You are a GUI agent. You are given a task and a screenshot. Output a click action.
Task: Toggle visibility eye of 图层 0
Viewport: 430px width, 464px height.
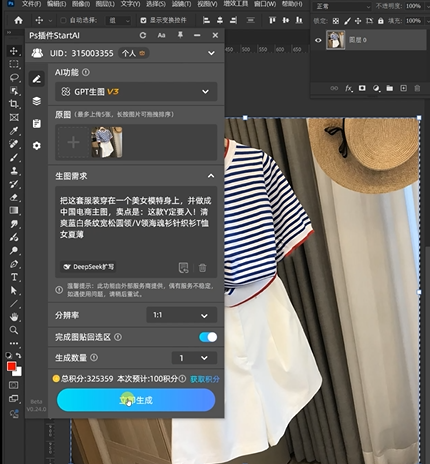click(x=318, y=40)
